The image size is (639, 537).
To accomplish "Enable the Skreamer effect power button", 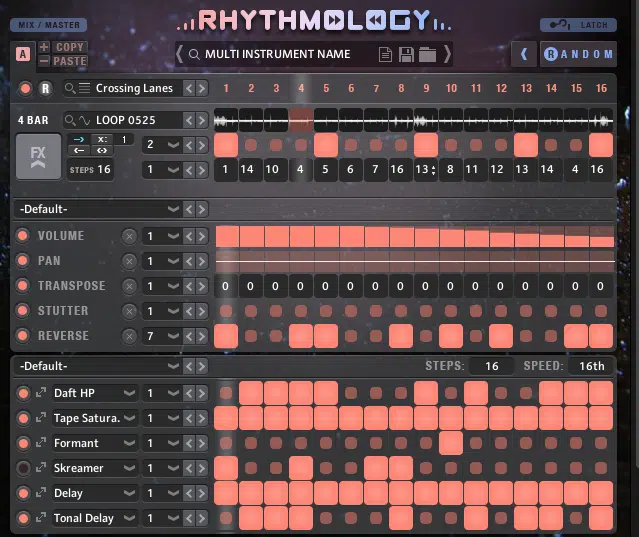I will tap(23, 468).
